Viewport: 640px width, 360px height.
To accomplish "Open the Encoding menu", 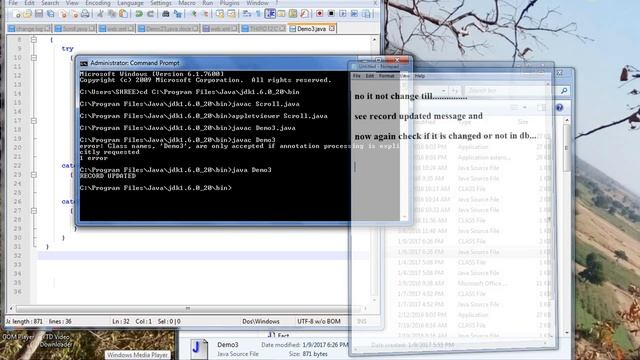I will coord(98,3).
